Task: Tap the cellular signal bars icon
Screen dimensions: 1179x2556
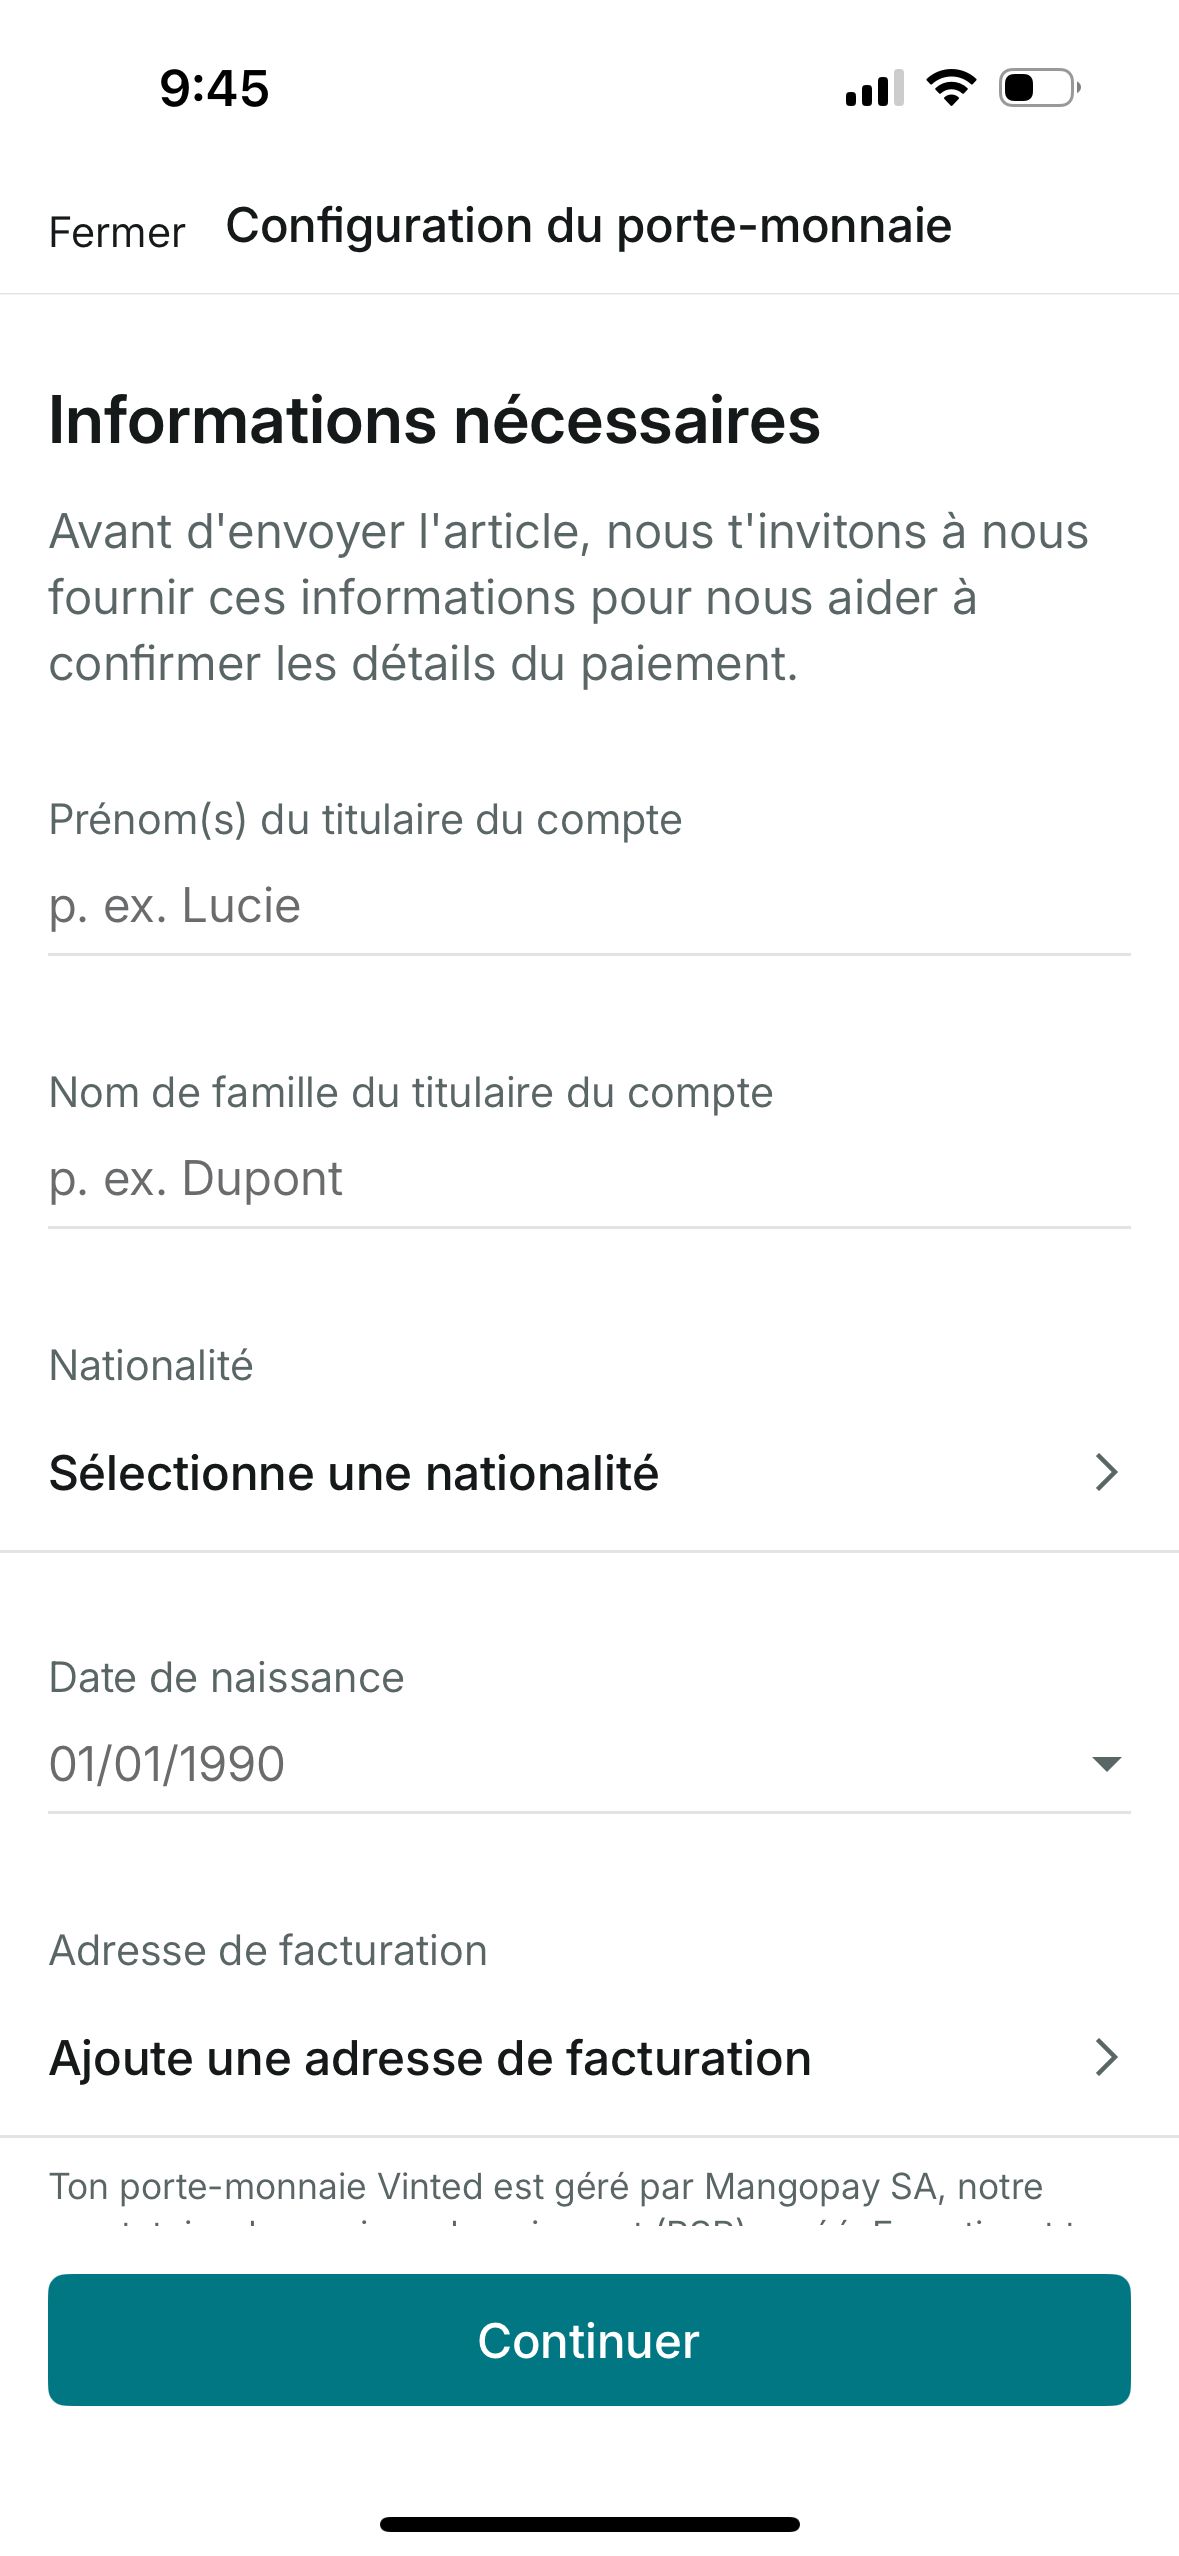Action: click(875, 88)
